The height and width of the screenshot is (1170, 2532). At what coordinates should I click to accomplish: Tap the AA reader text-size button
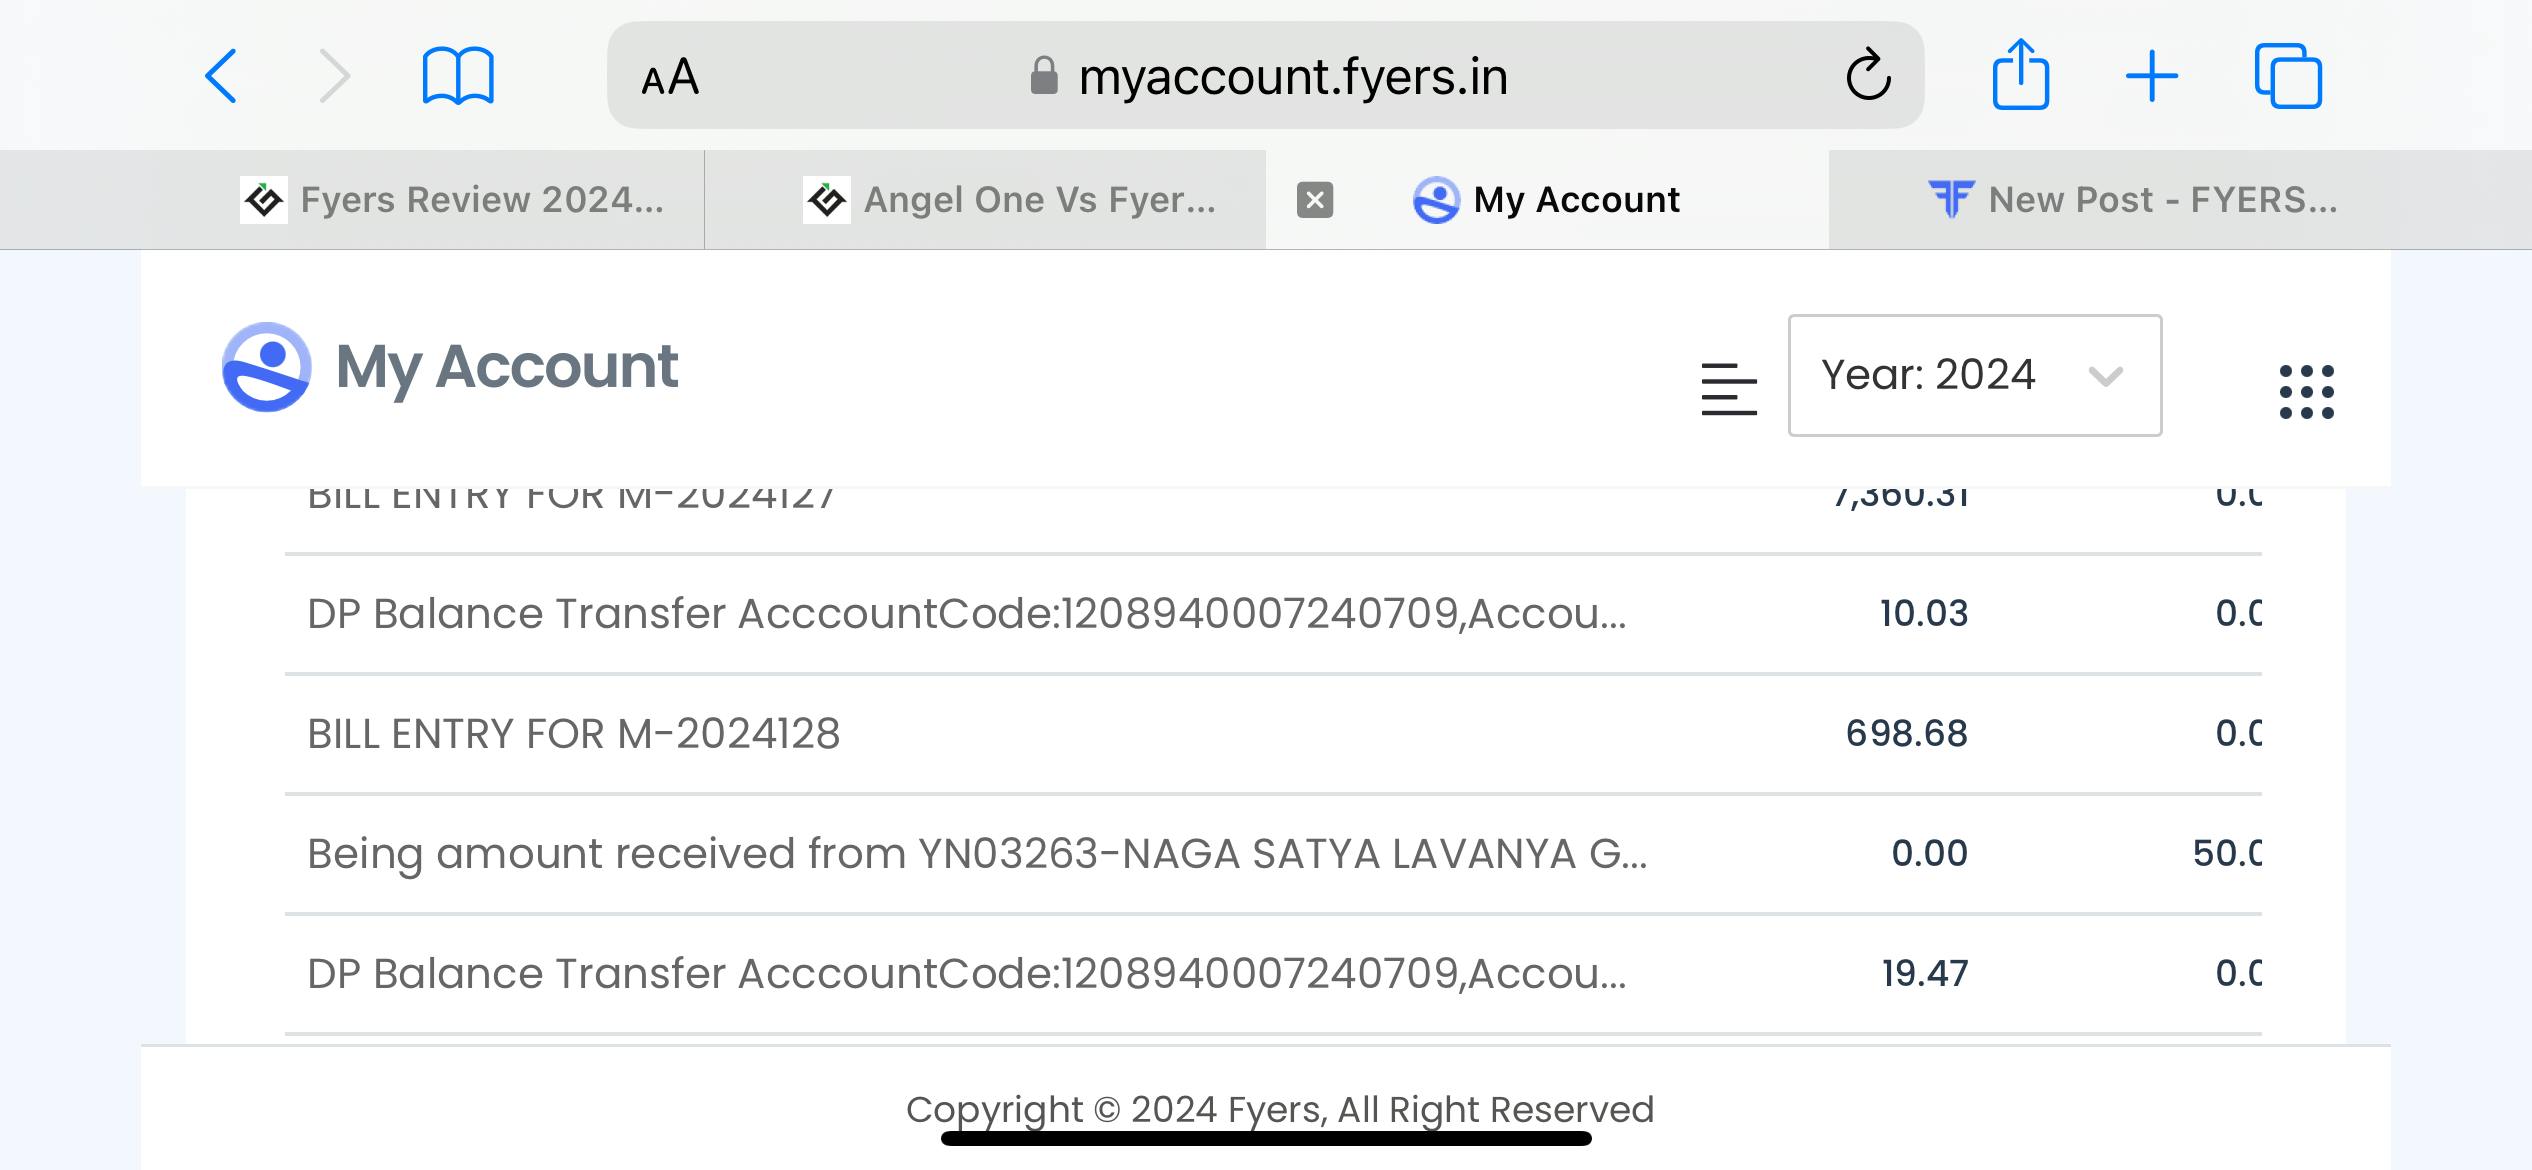click(x=670, y=77)
